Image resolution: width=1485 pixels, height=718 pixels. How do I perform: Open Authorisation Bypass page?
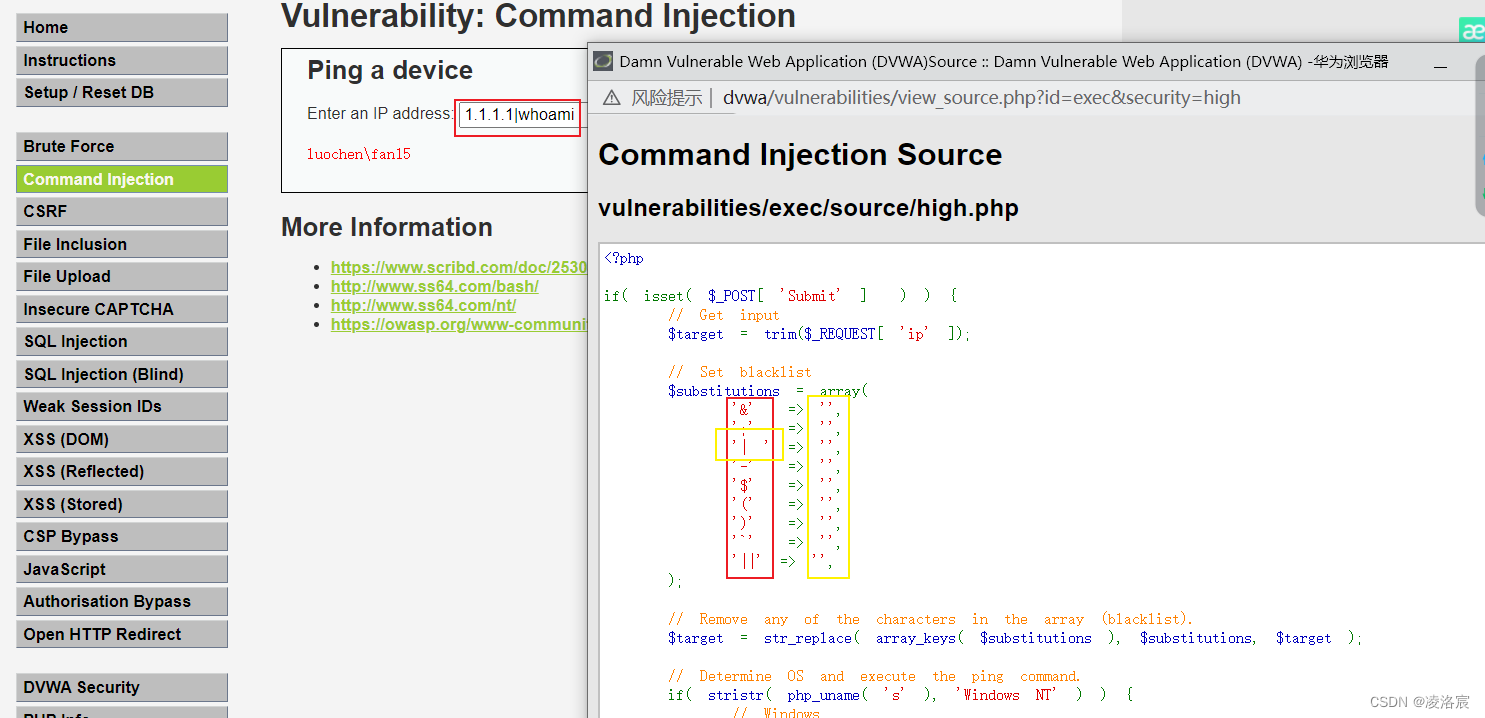[x=121, y=601]
